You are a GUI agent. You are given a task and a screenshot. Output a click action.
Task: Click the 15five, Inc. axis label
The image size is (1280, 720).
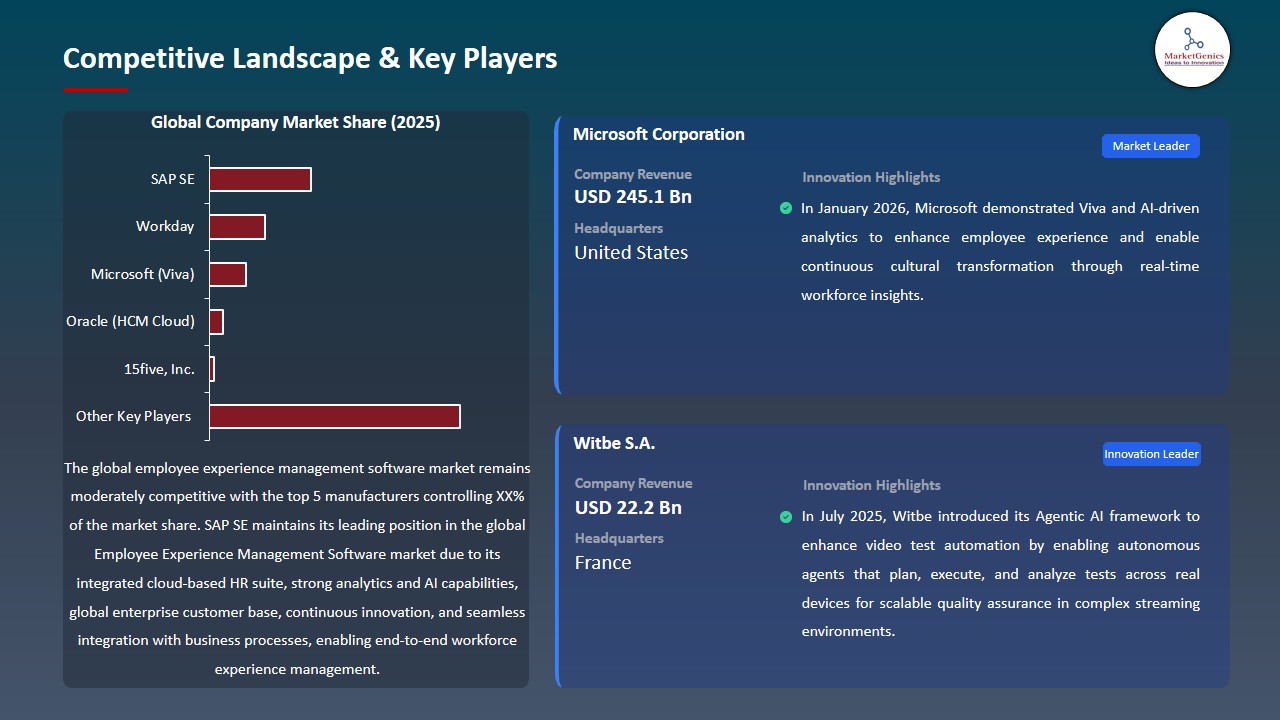click(159, 369)
